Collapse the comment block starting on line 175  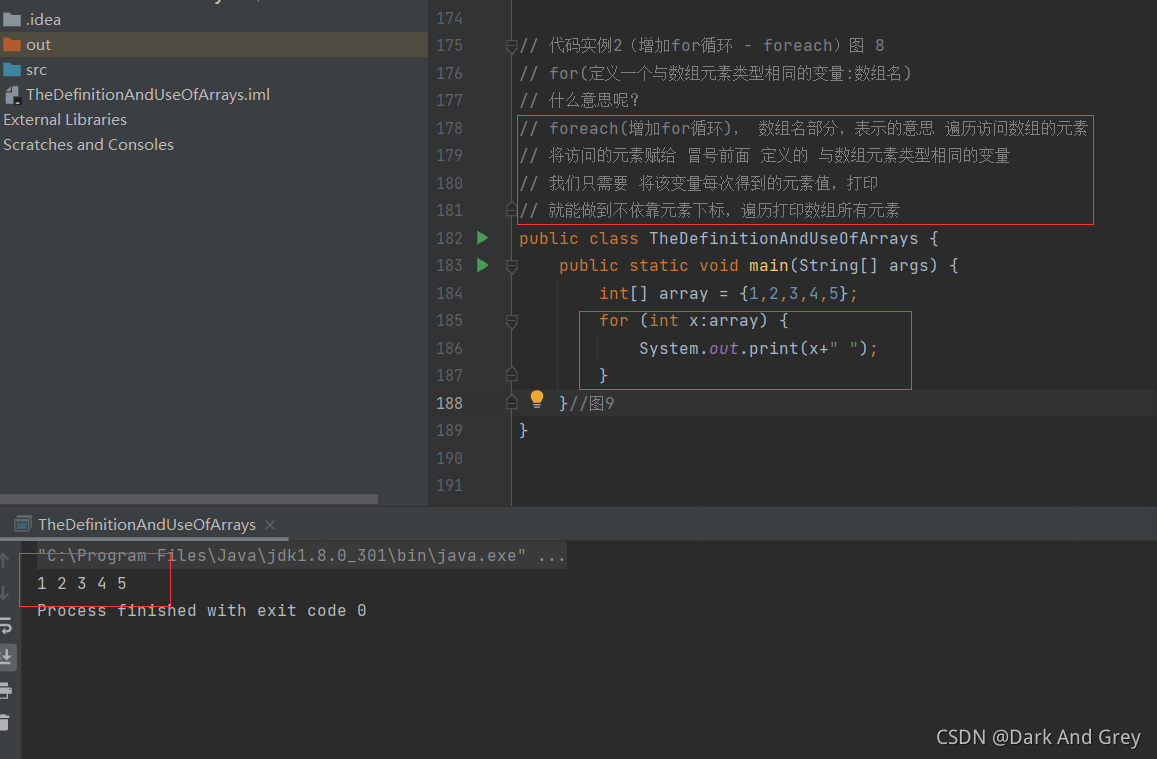coord(511,46)
